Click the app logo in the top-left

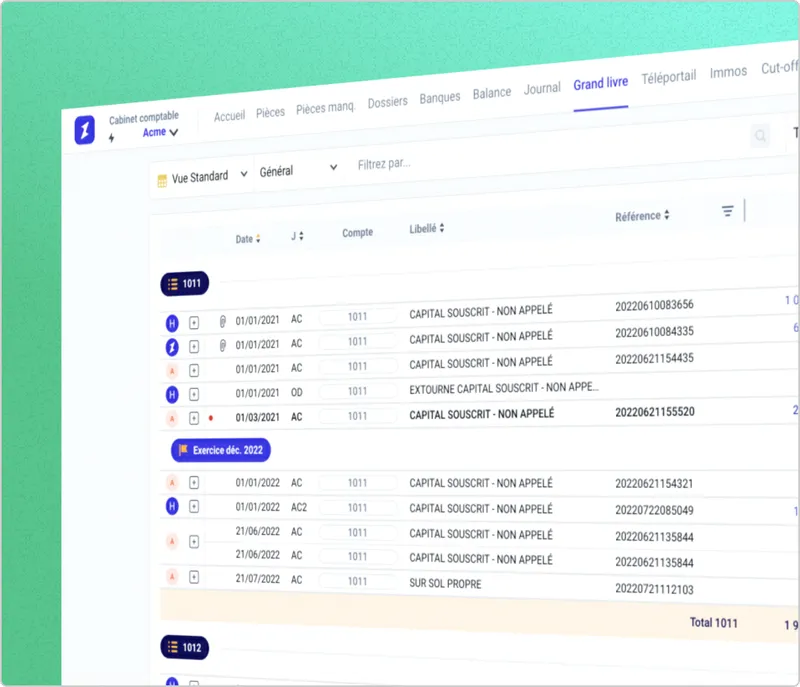(x=84, y=129)
